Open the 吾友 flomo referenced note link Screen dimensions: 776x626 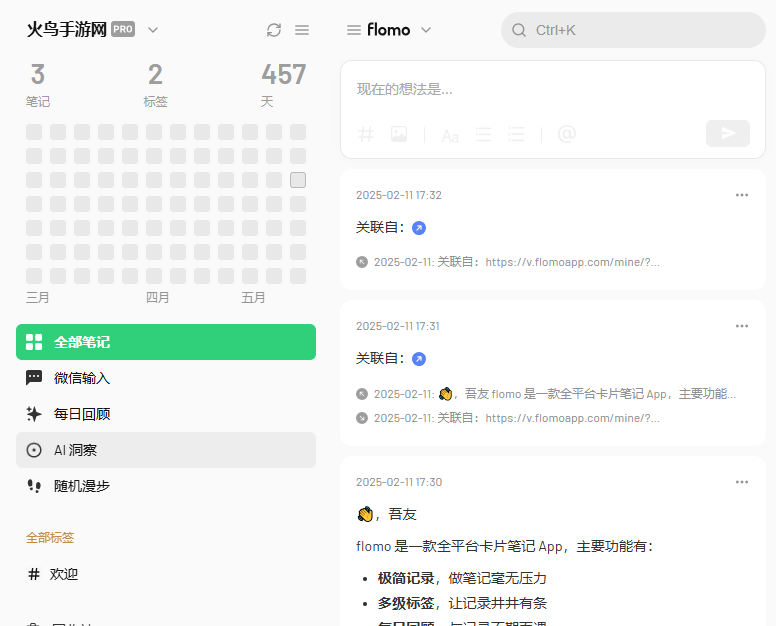click(x=546, y=394)
